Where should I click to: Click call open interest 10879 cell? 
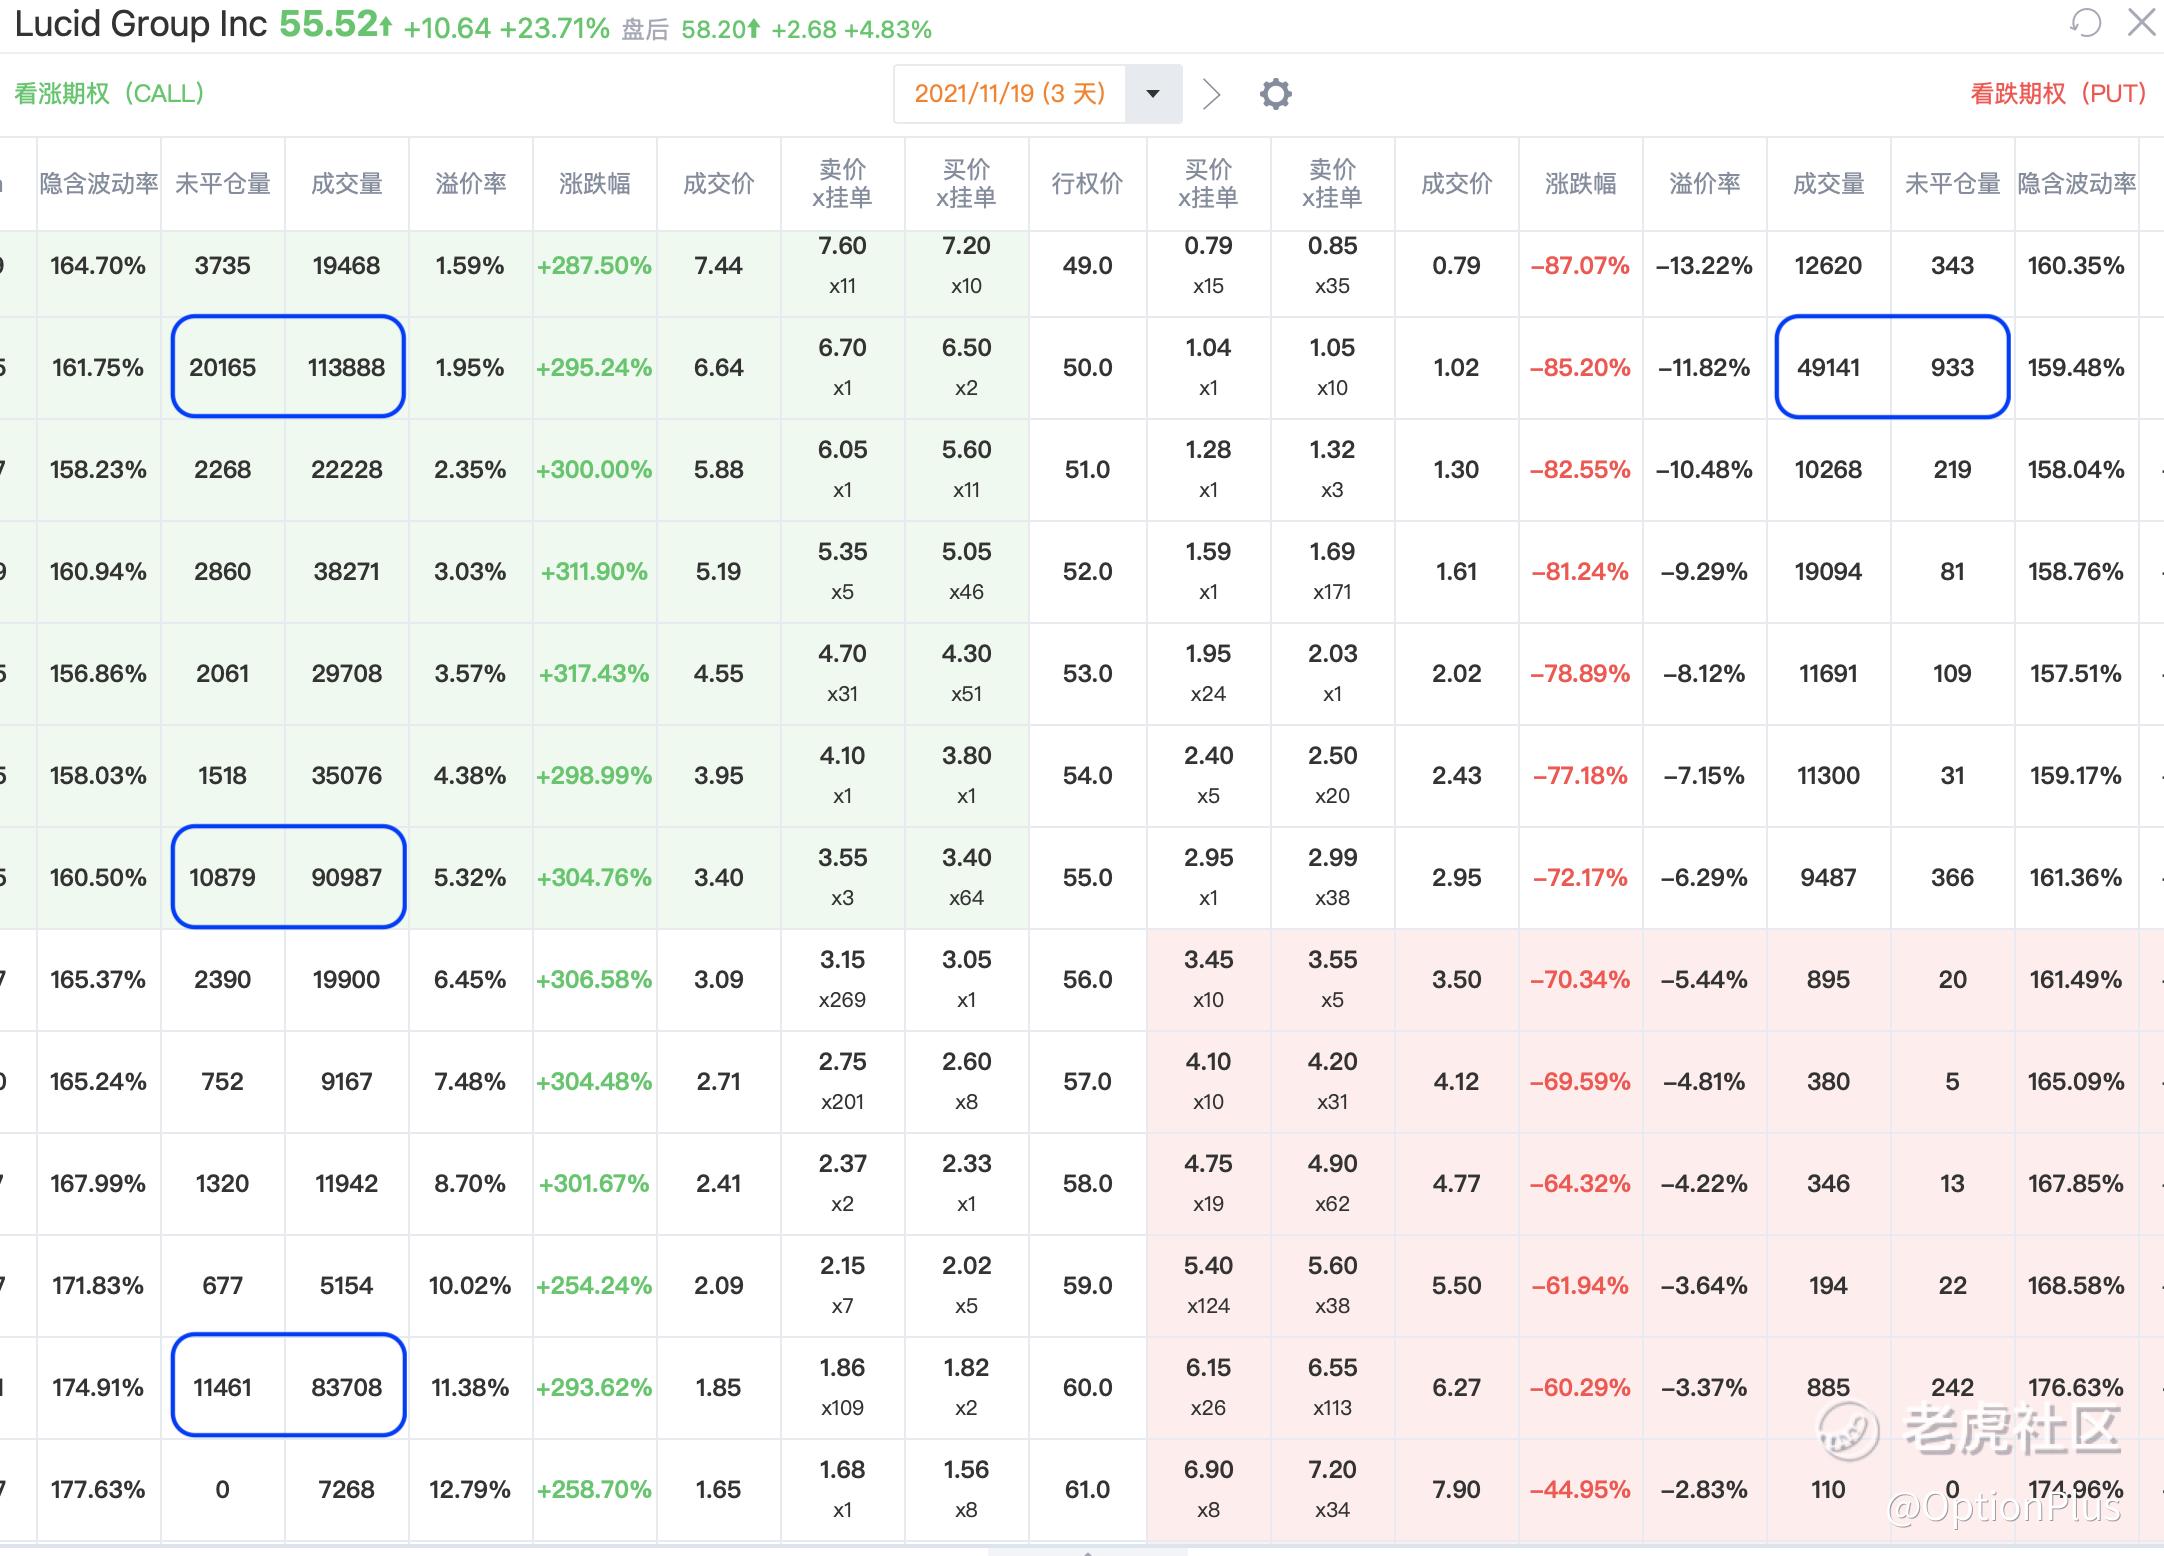222,878
